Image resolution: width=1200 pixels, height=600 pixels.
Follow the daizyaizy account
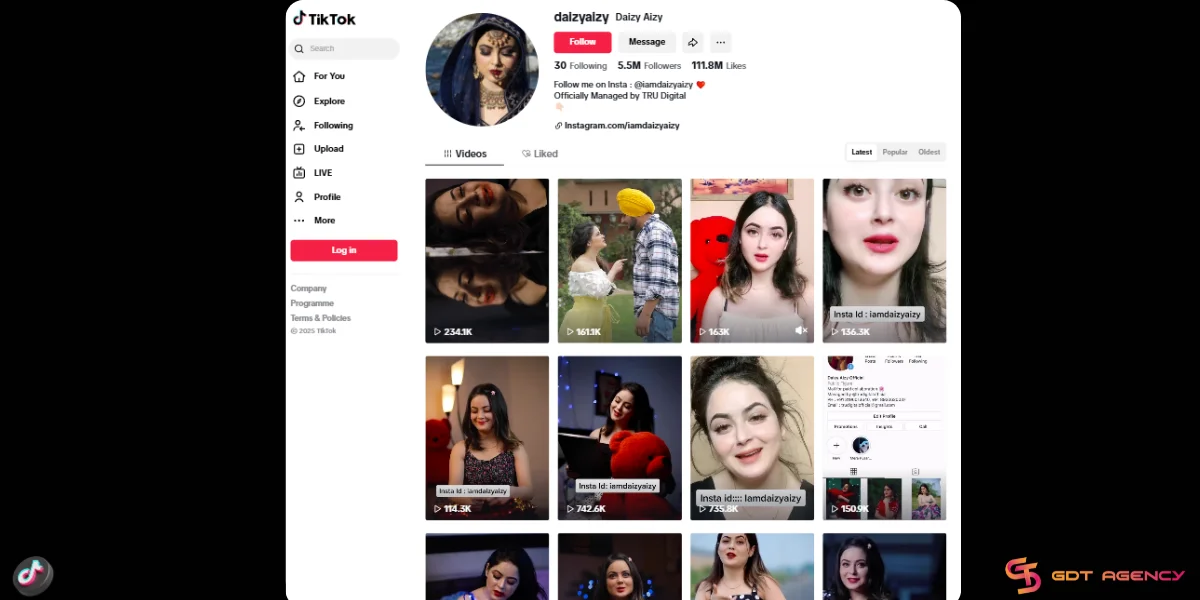coord(583,42)
